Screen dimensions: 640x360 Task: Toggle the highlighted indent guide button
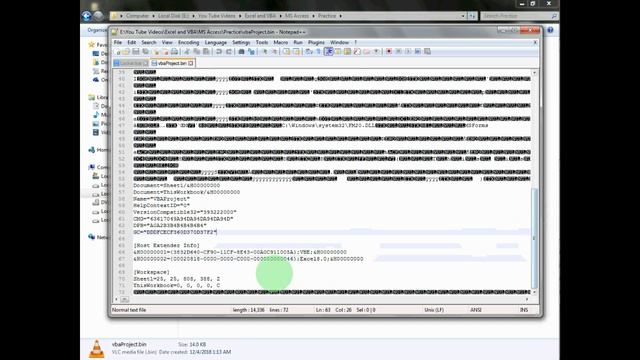(329, 51)
